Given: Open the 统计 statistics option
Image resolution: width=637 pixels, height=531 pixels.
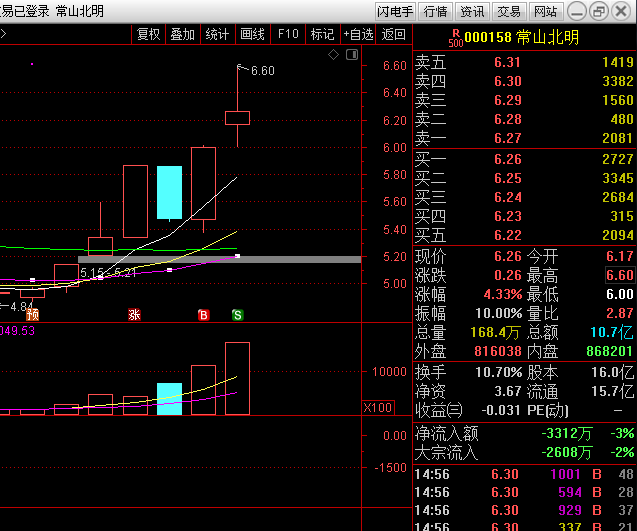Looking at the screenshot, I should [217, 35].
